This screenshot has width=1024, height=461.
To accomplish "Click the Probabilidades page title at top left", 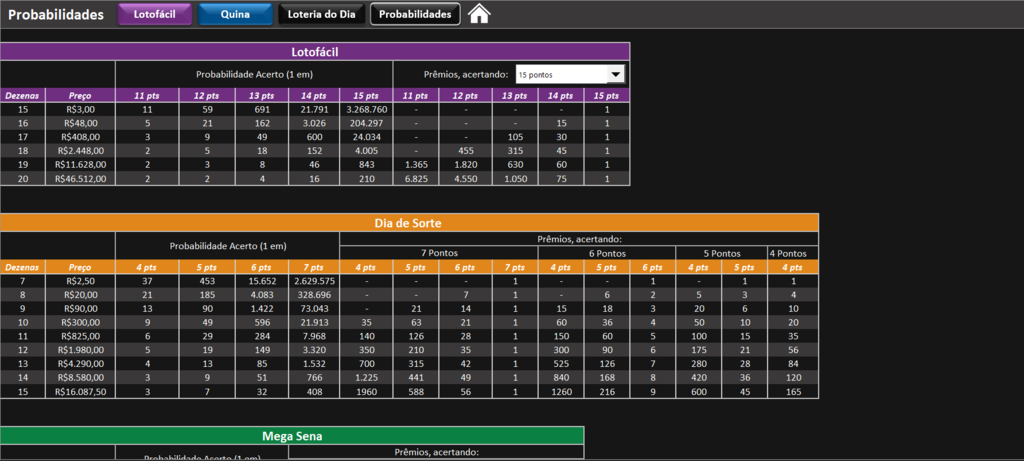I will (56, 14).
